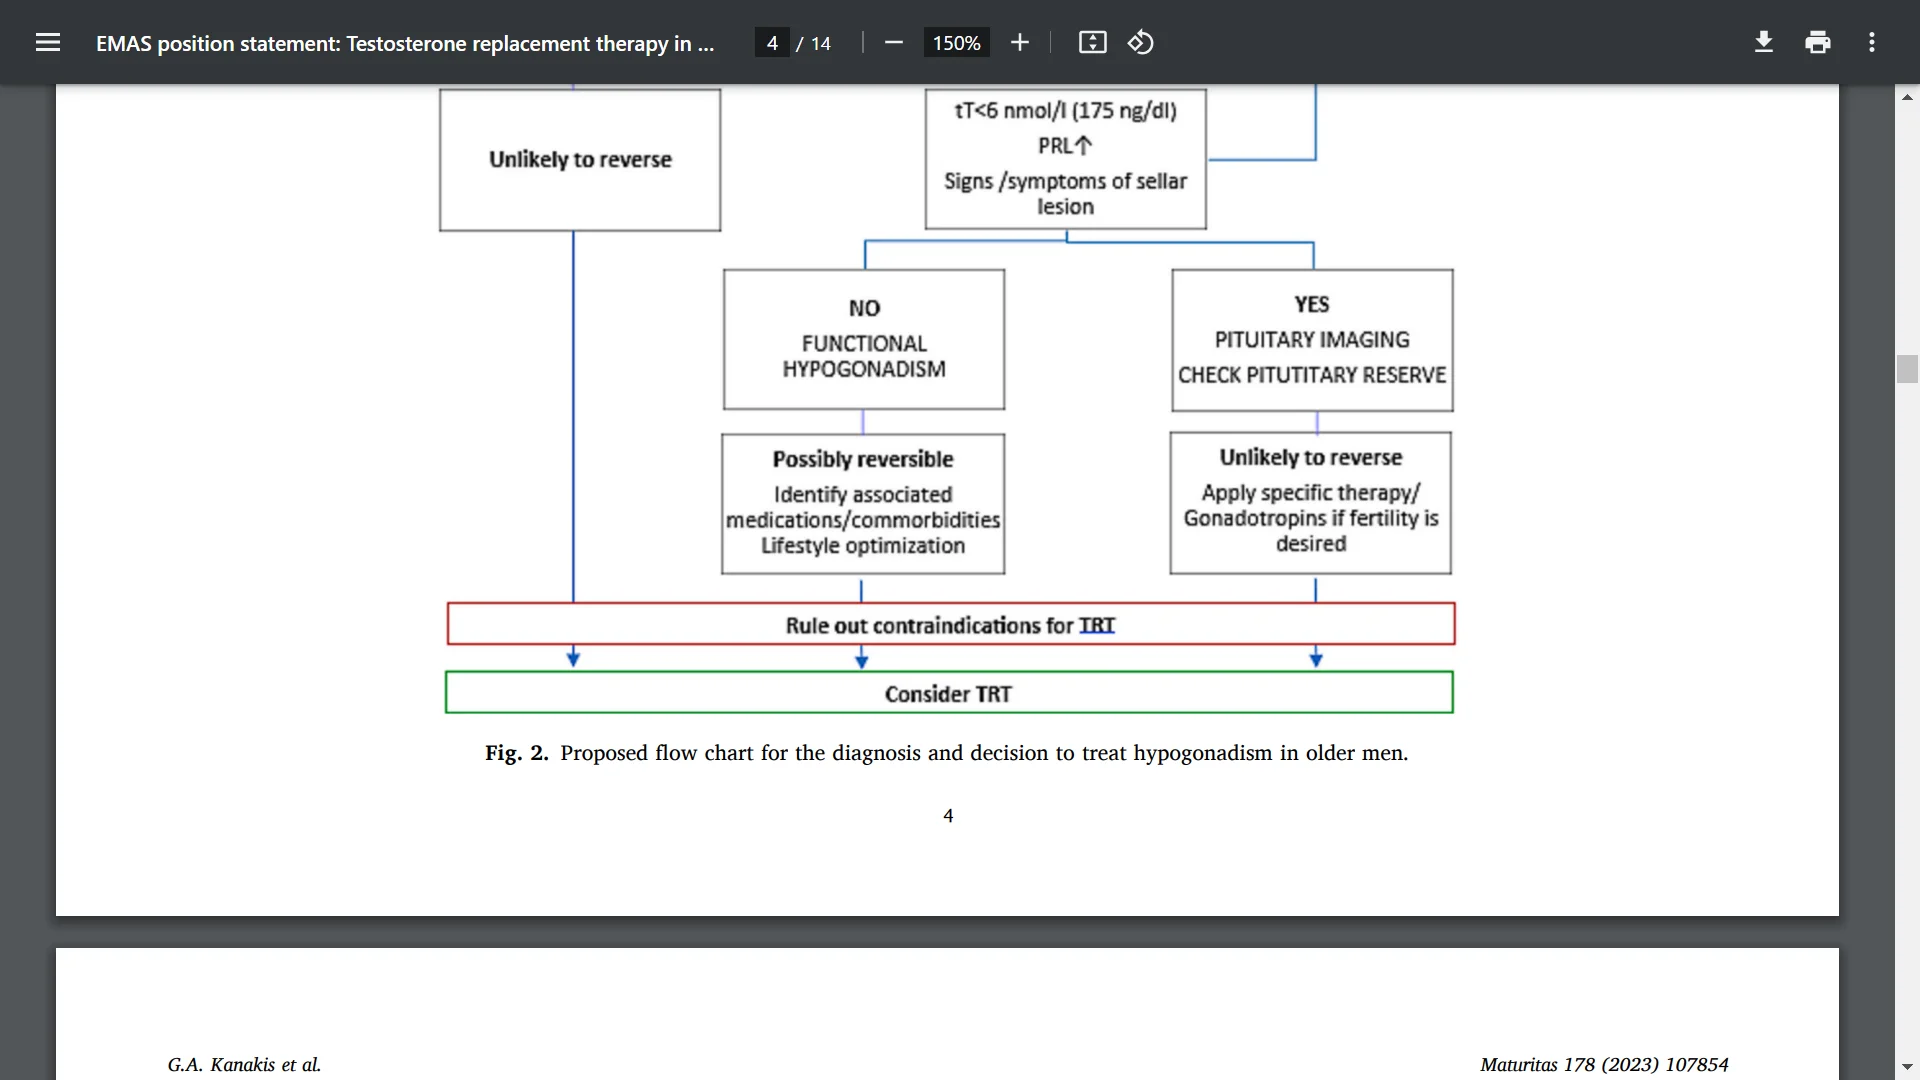The height and width of the screenshot is (1080, 1920).
Task: Click 'tT<6 nmol/l (175 ng/dl)' text
Action: tap(1066, 111)
